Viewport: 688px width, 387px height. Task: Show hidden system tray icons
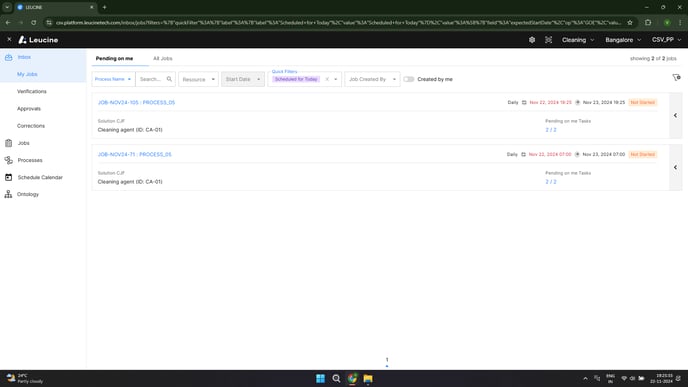point(585,378)
